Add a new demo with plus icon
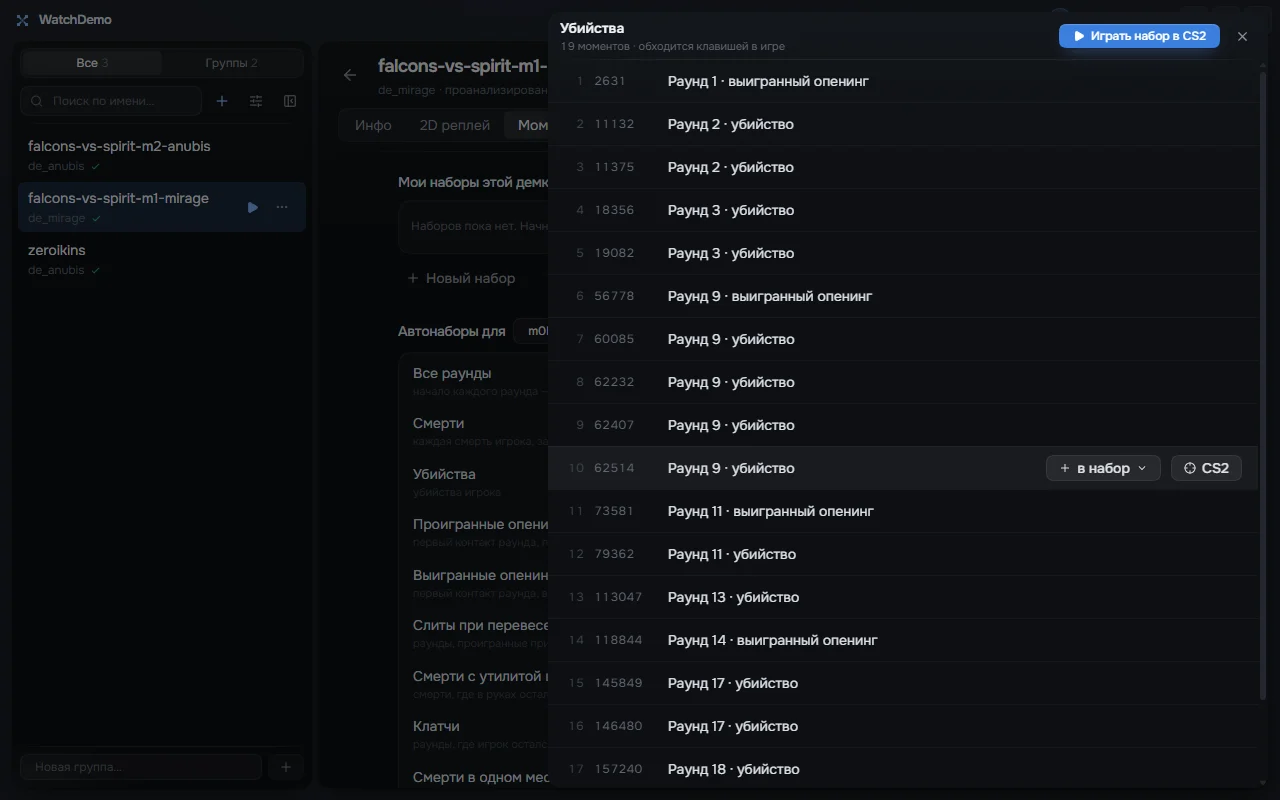 [222, 101]
